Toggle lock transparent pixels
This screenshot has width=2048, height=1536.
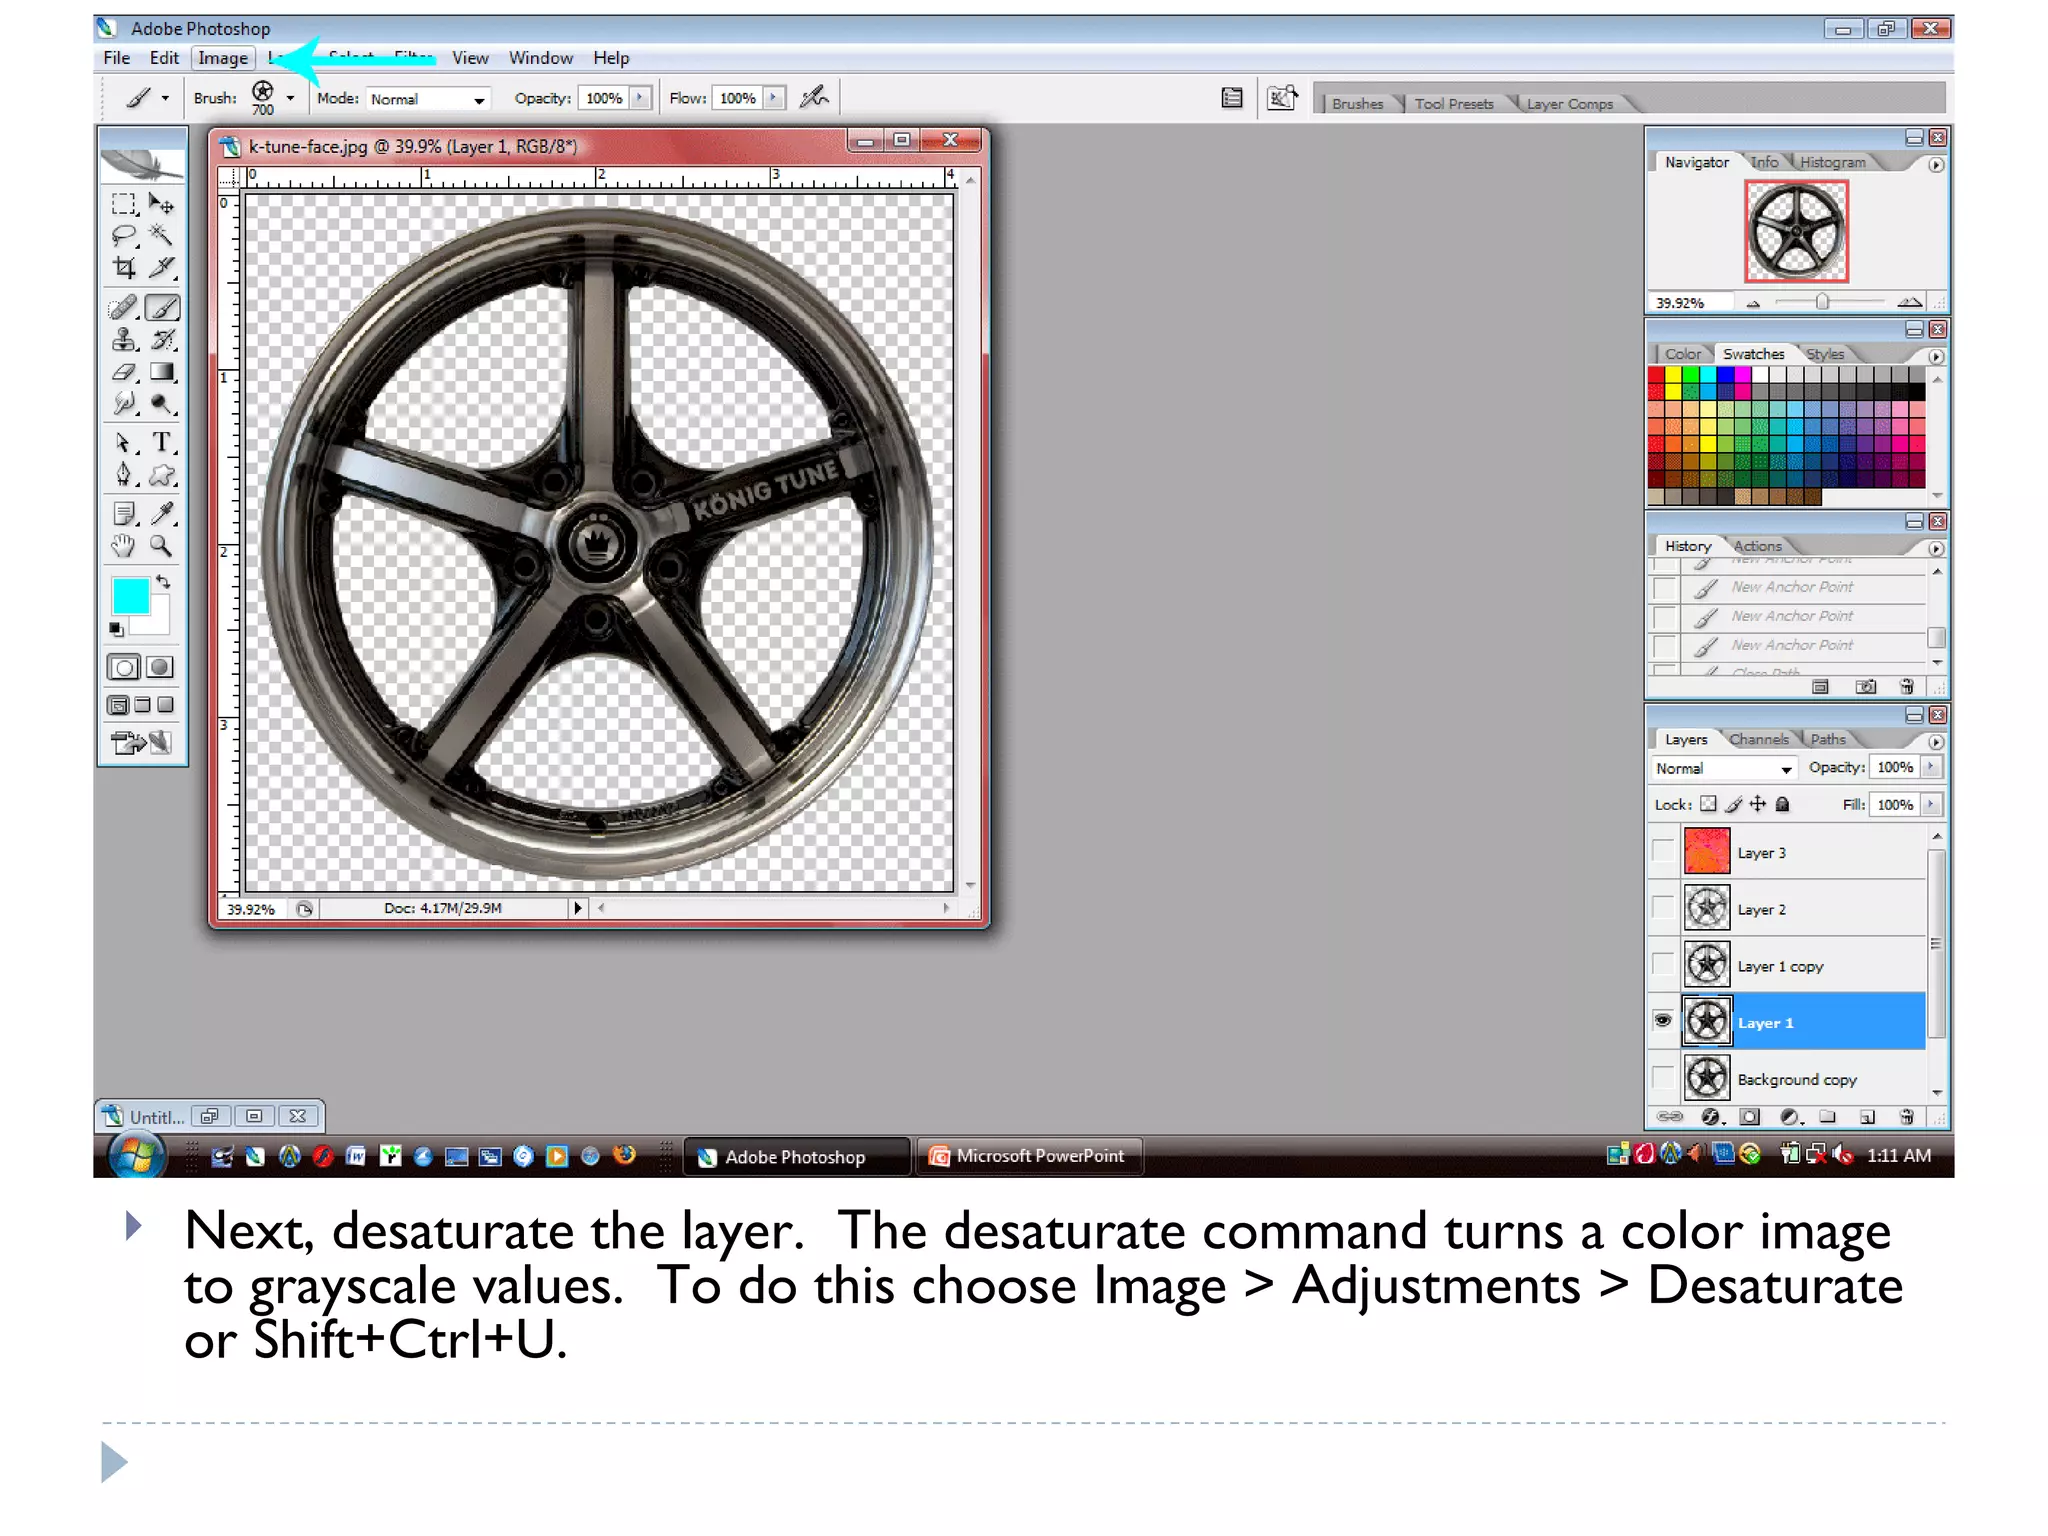click(1708, 804)
